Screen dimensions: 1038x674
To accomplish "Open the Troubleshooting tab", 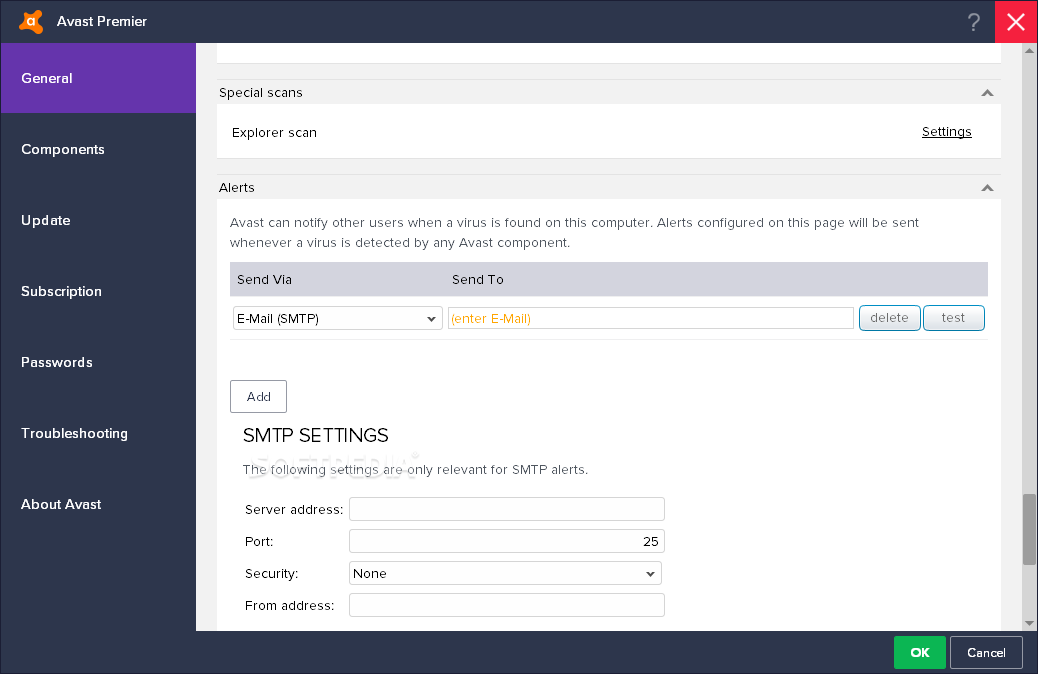I will [74, 433].
